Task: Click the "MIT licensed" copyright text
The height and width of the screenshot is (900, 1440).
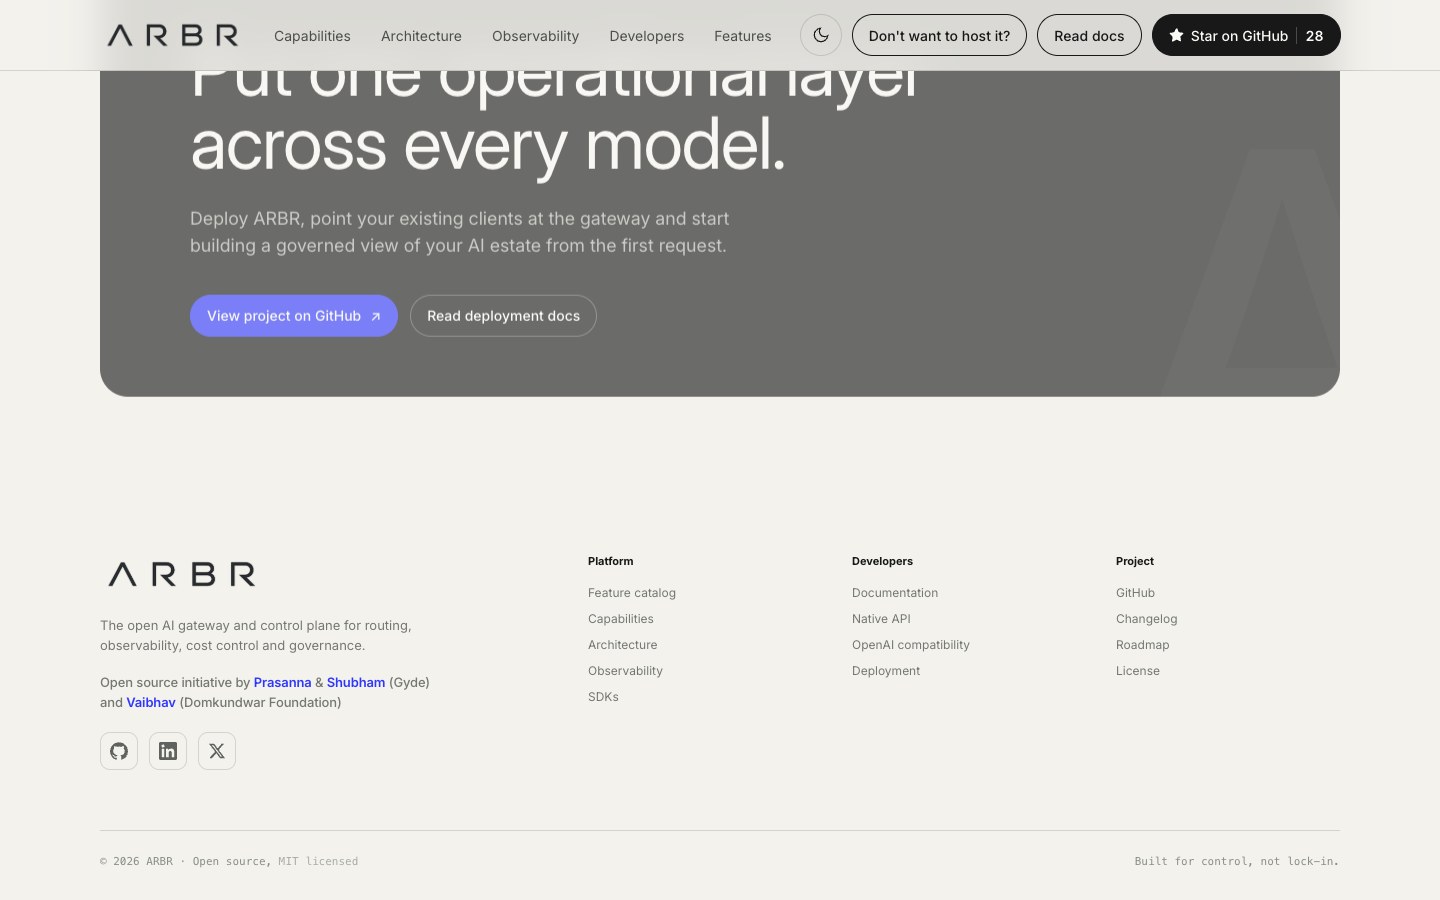Action: coord(318,861)
